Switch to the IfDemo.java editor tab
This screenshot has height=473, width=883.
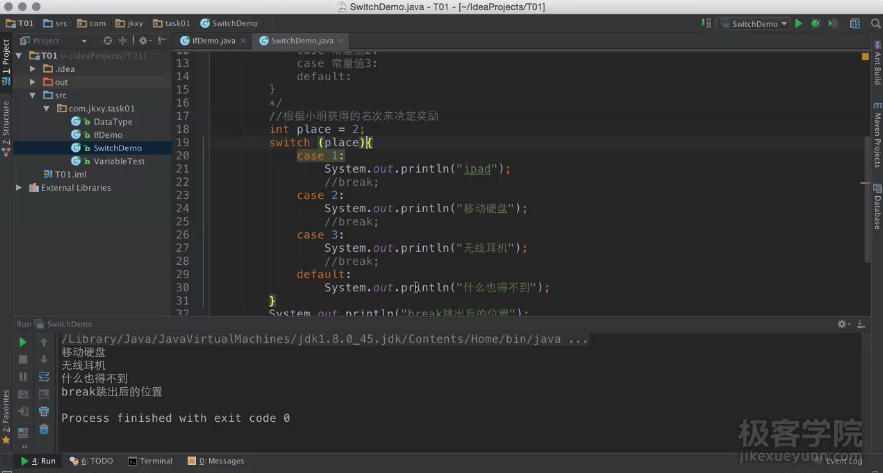(x=212, y=41)
